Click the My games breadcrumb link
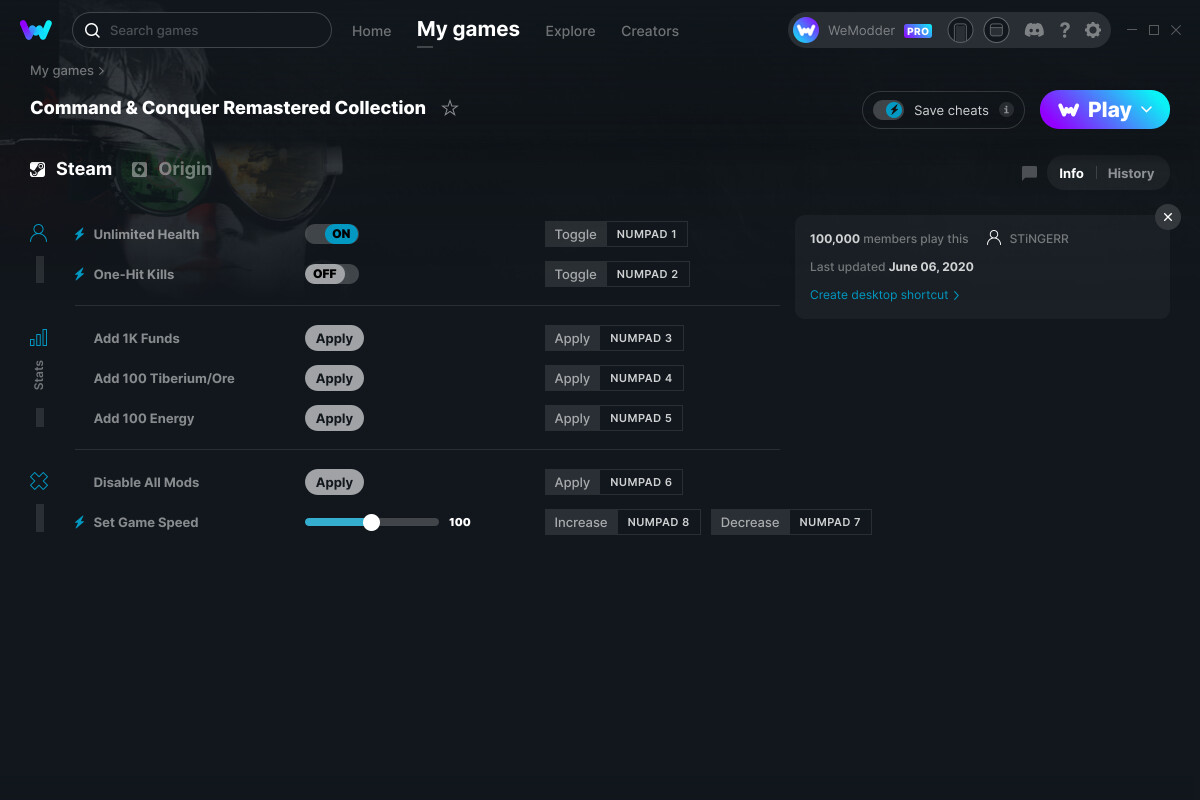 62,71
